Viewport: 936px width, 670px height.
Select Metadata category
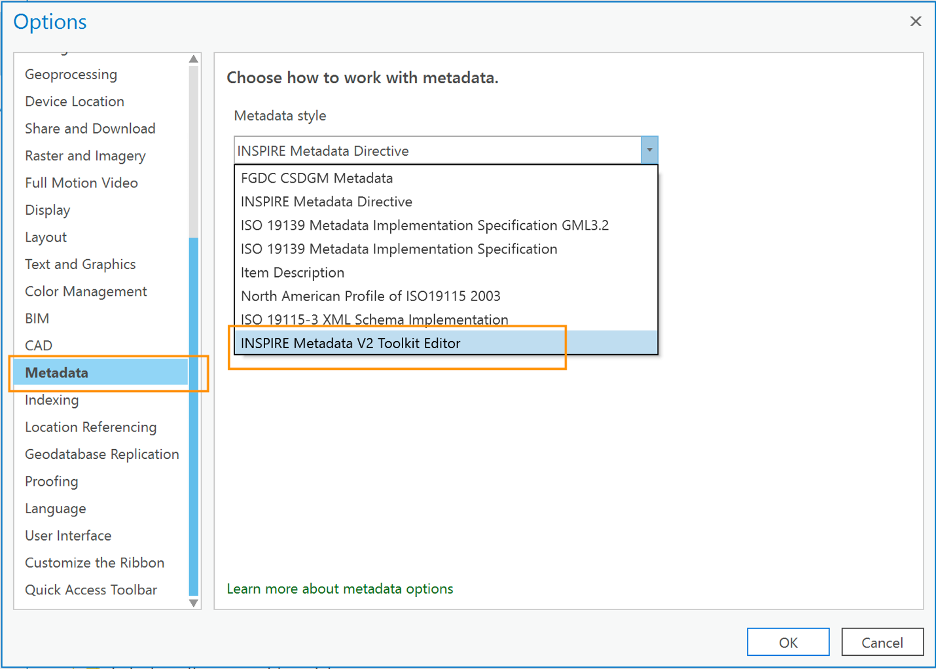(x=101, y=373)
